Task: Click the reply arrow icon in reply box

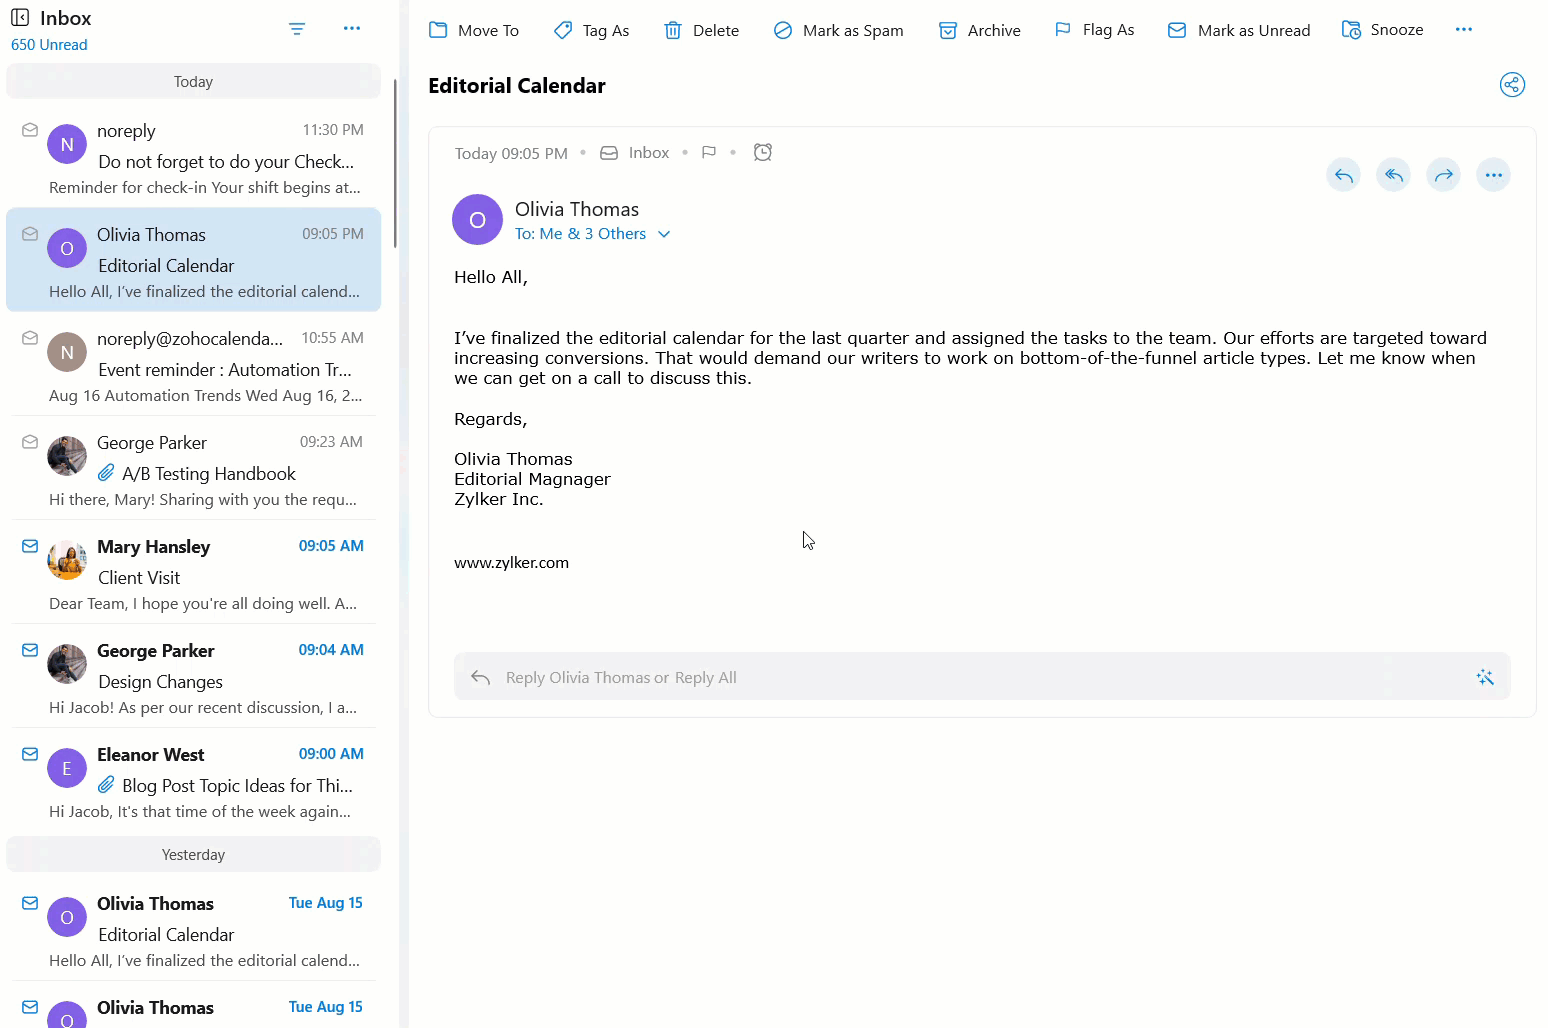Action: pyautogui.click(x=481, y=677)
